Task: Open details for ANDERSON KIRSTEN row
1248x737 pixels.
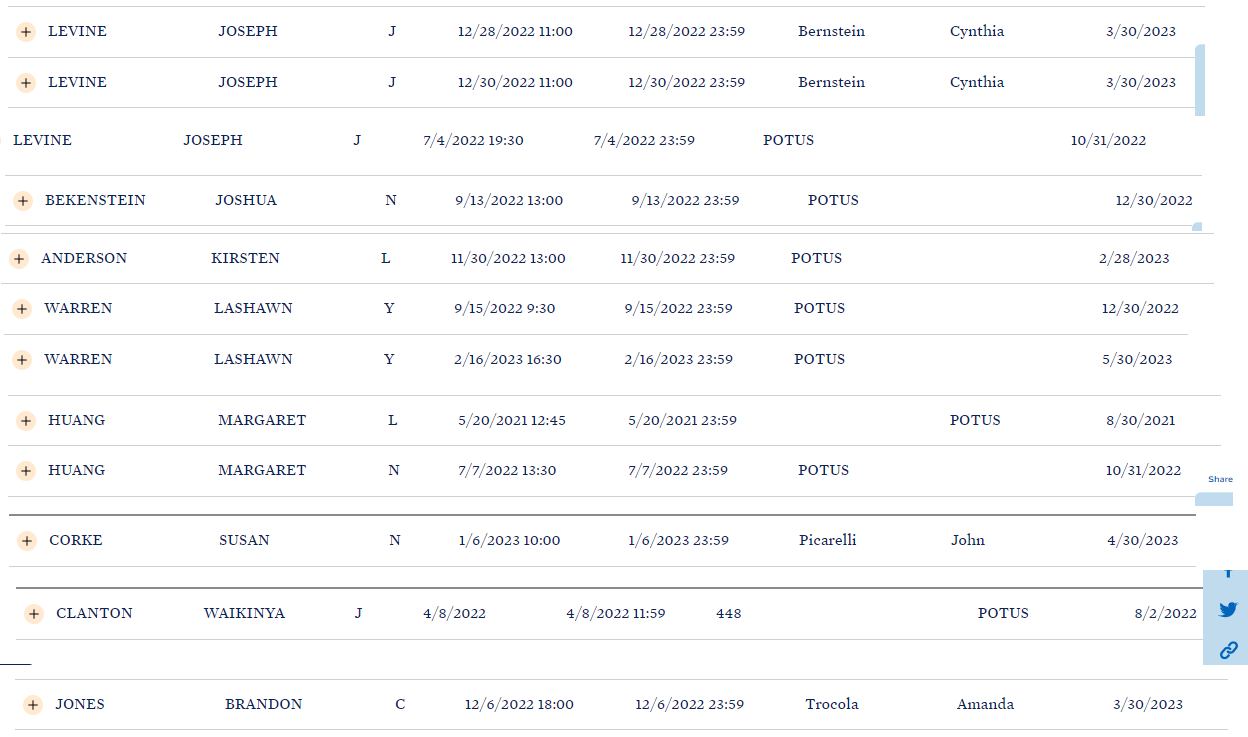Action: 19,259
